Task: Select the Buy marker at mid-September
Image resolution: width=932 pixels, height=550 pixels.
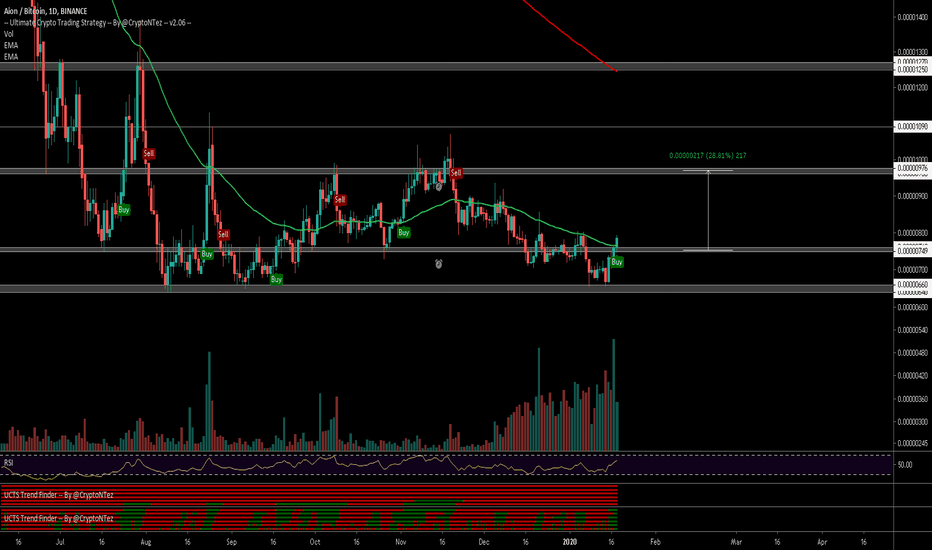Action: (276, 279)
